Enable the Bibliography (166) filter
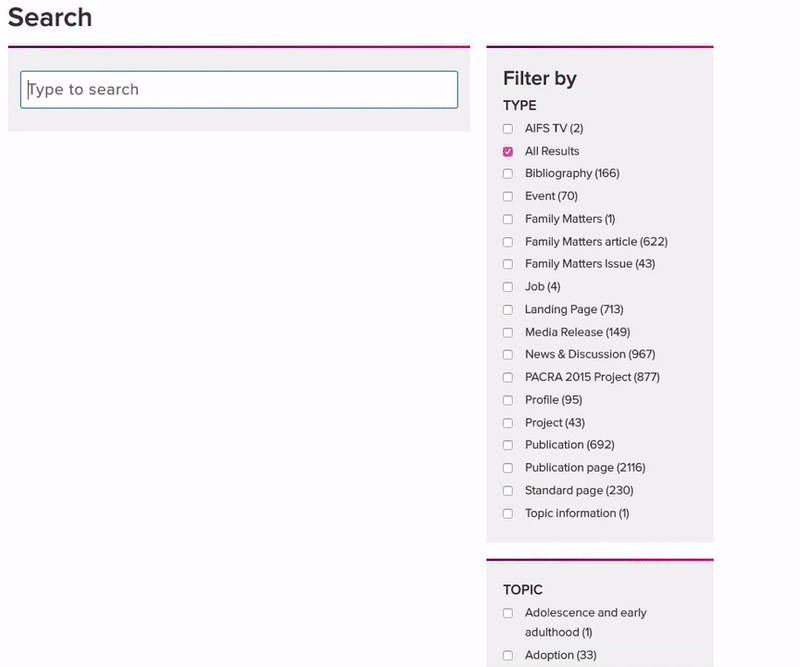This screenshot has height=667, width=800. tap(508, 174)
